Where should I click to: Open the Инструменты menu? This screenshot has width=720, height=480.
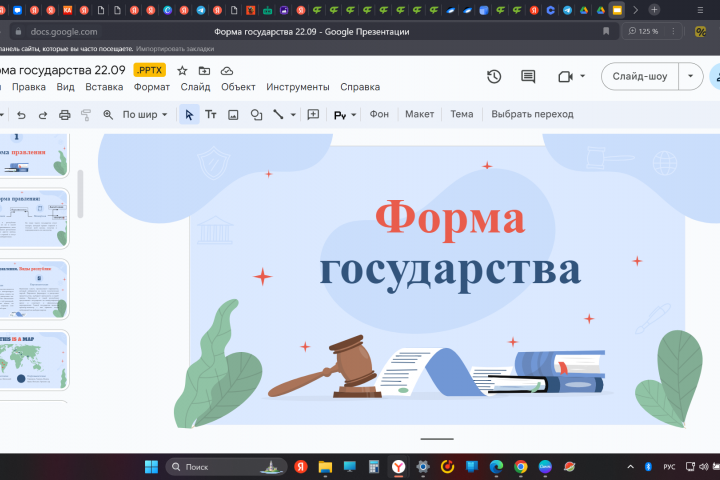click(298, 87)
